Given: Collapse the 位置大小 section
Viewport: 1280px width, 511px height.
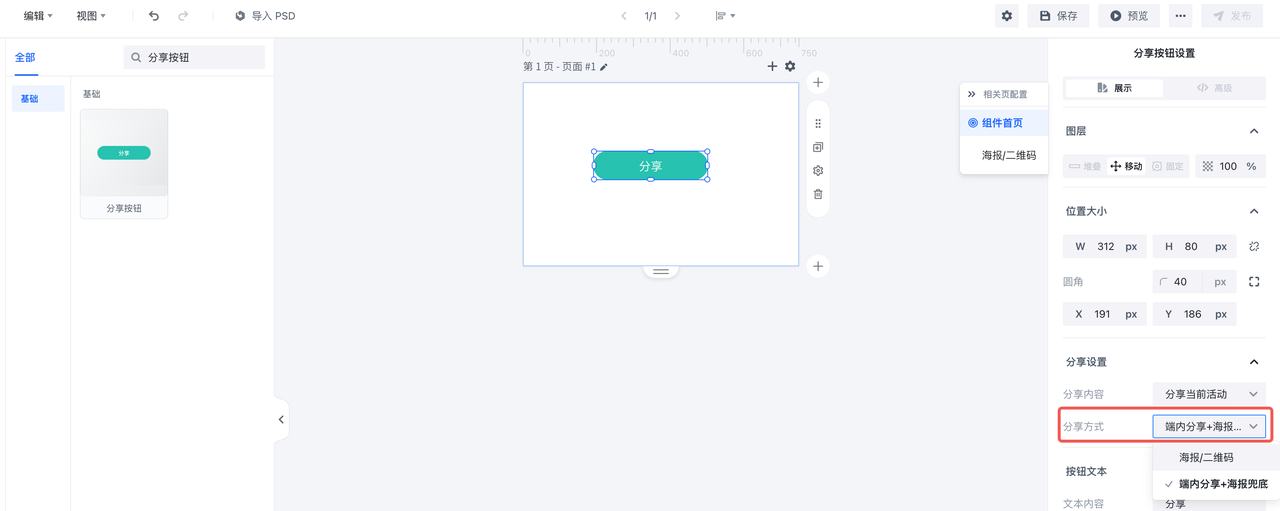Looking at the screenshot, I should pyautogui.click(x=1254, y=211).
